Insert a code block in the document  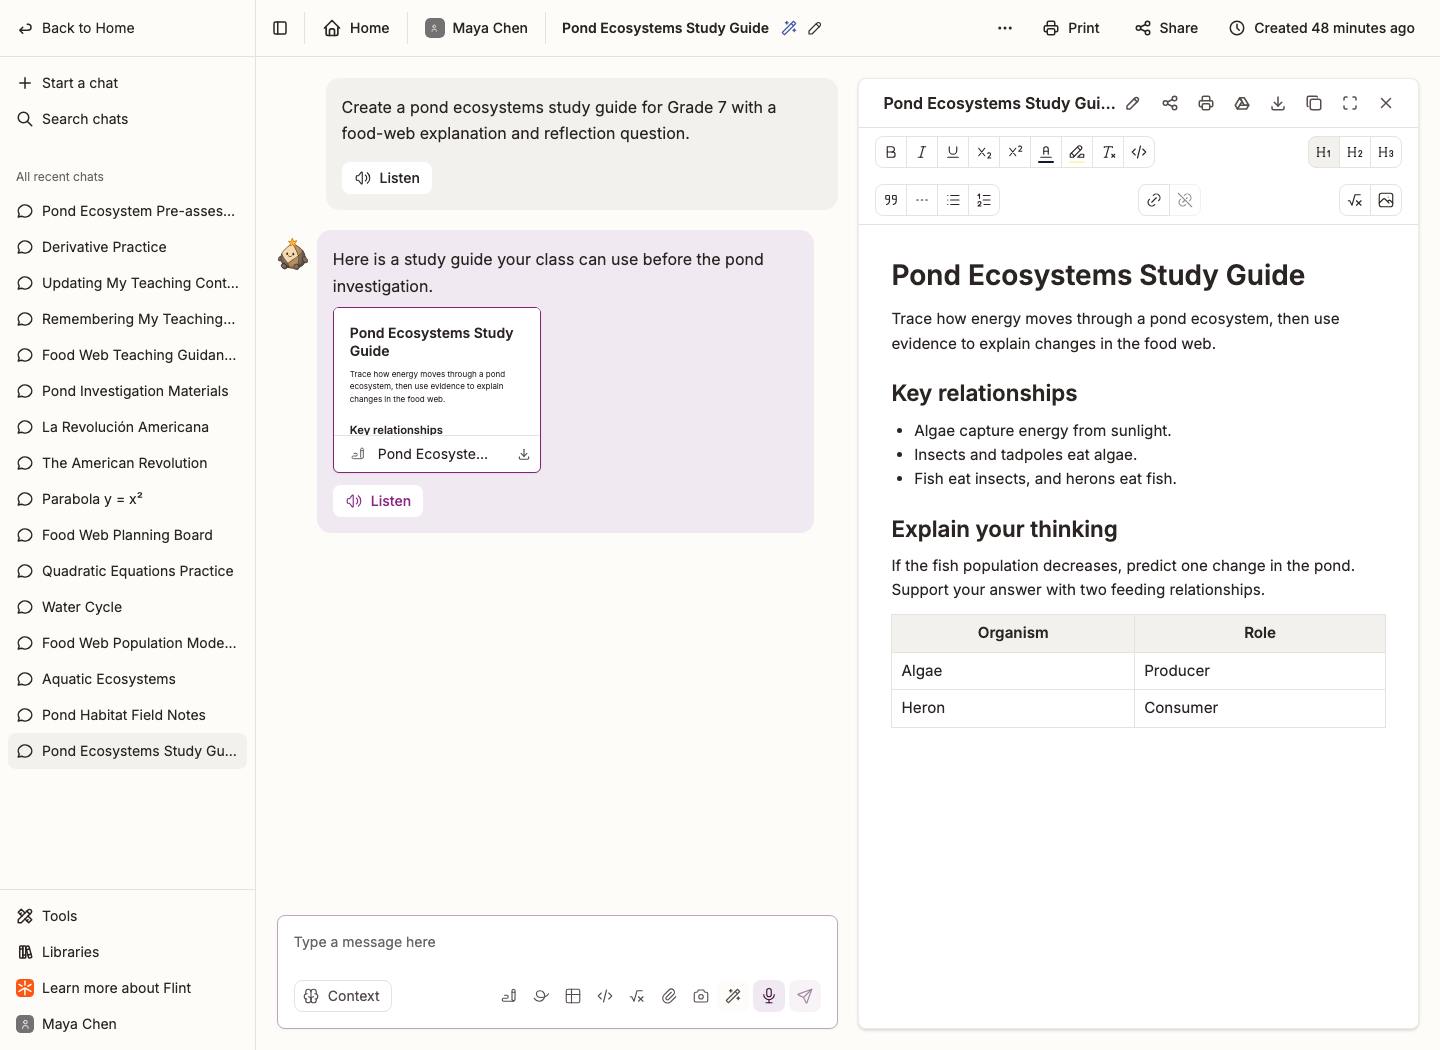coord(1139,152)
